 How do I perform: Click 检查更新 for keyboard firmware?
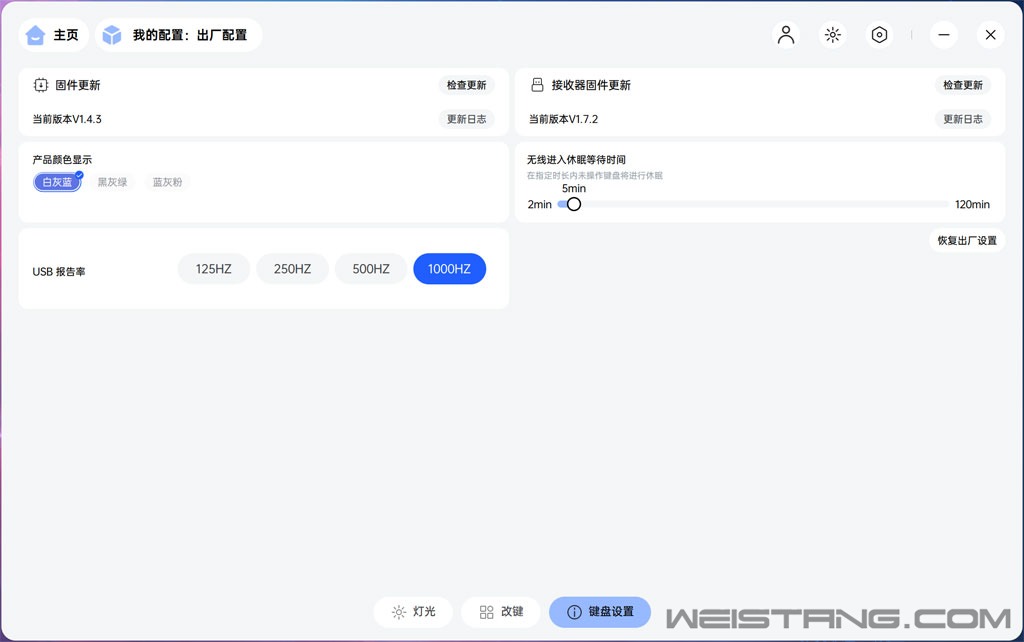466,85
